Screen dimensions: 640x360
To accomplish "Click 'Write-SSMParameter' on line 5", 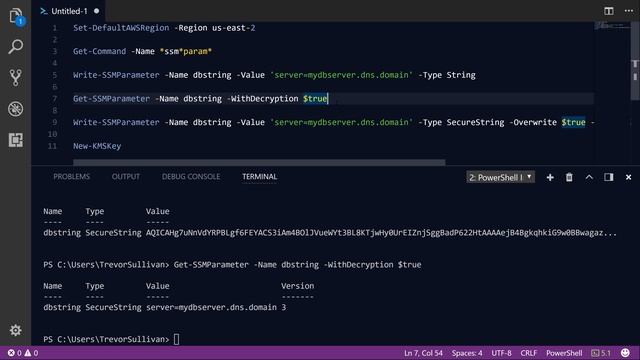I will coord(116,75).
